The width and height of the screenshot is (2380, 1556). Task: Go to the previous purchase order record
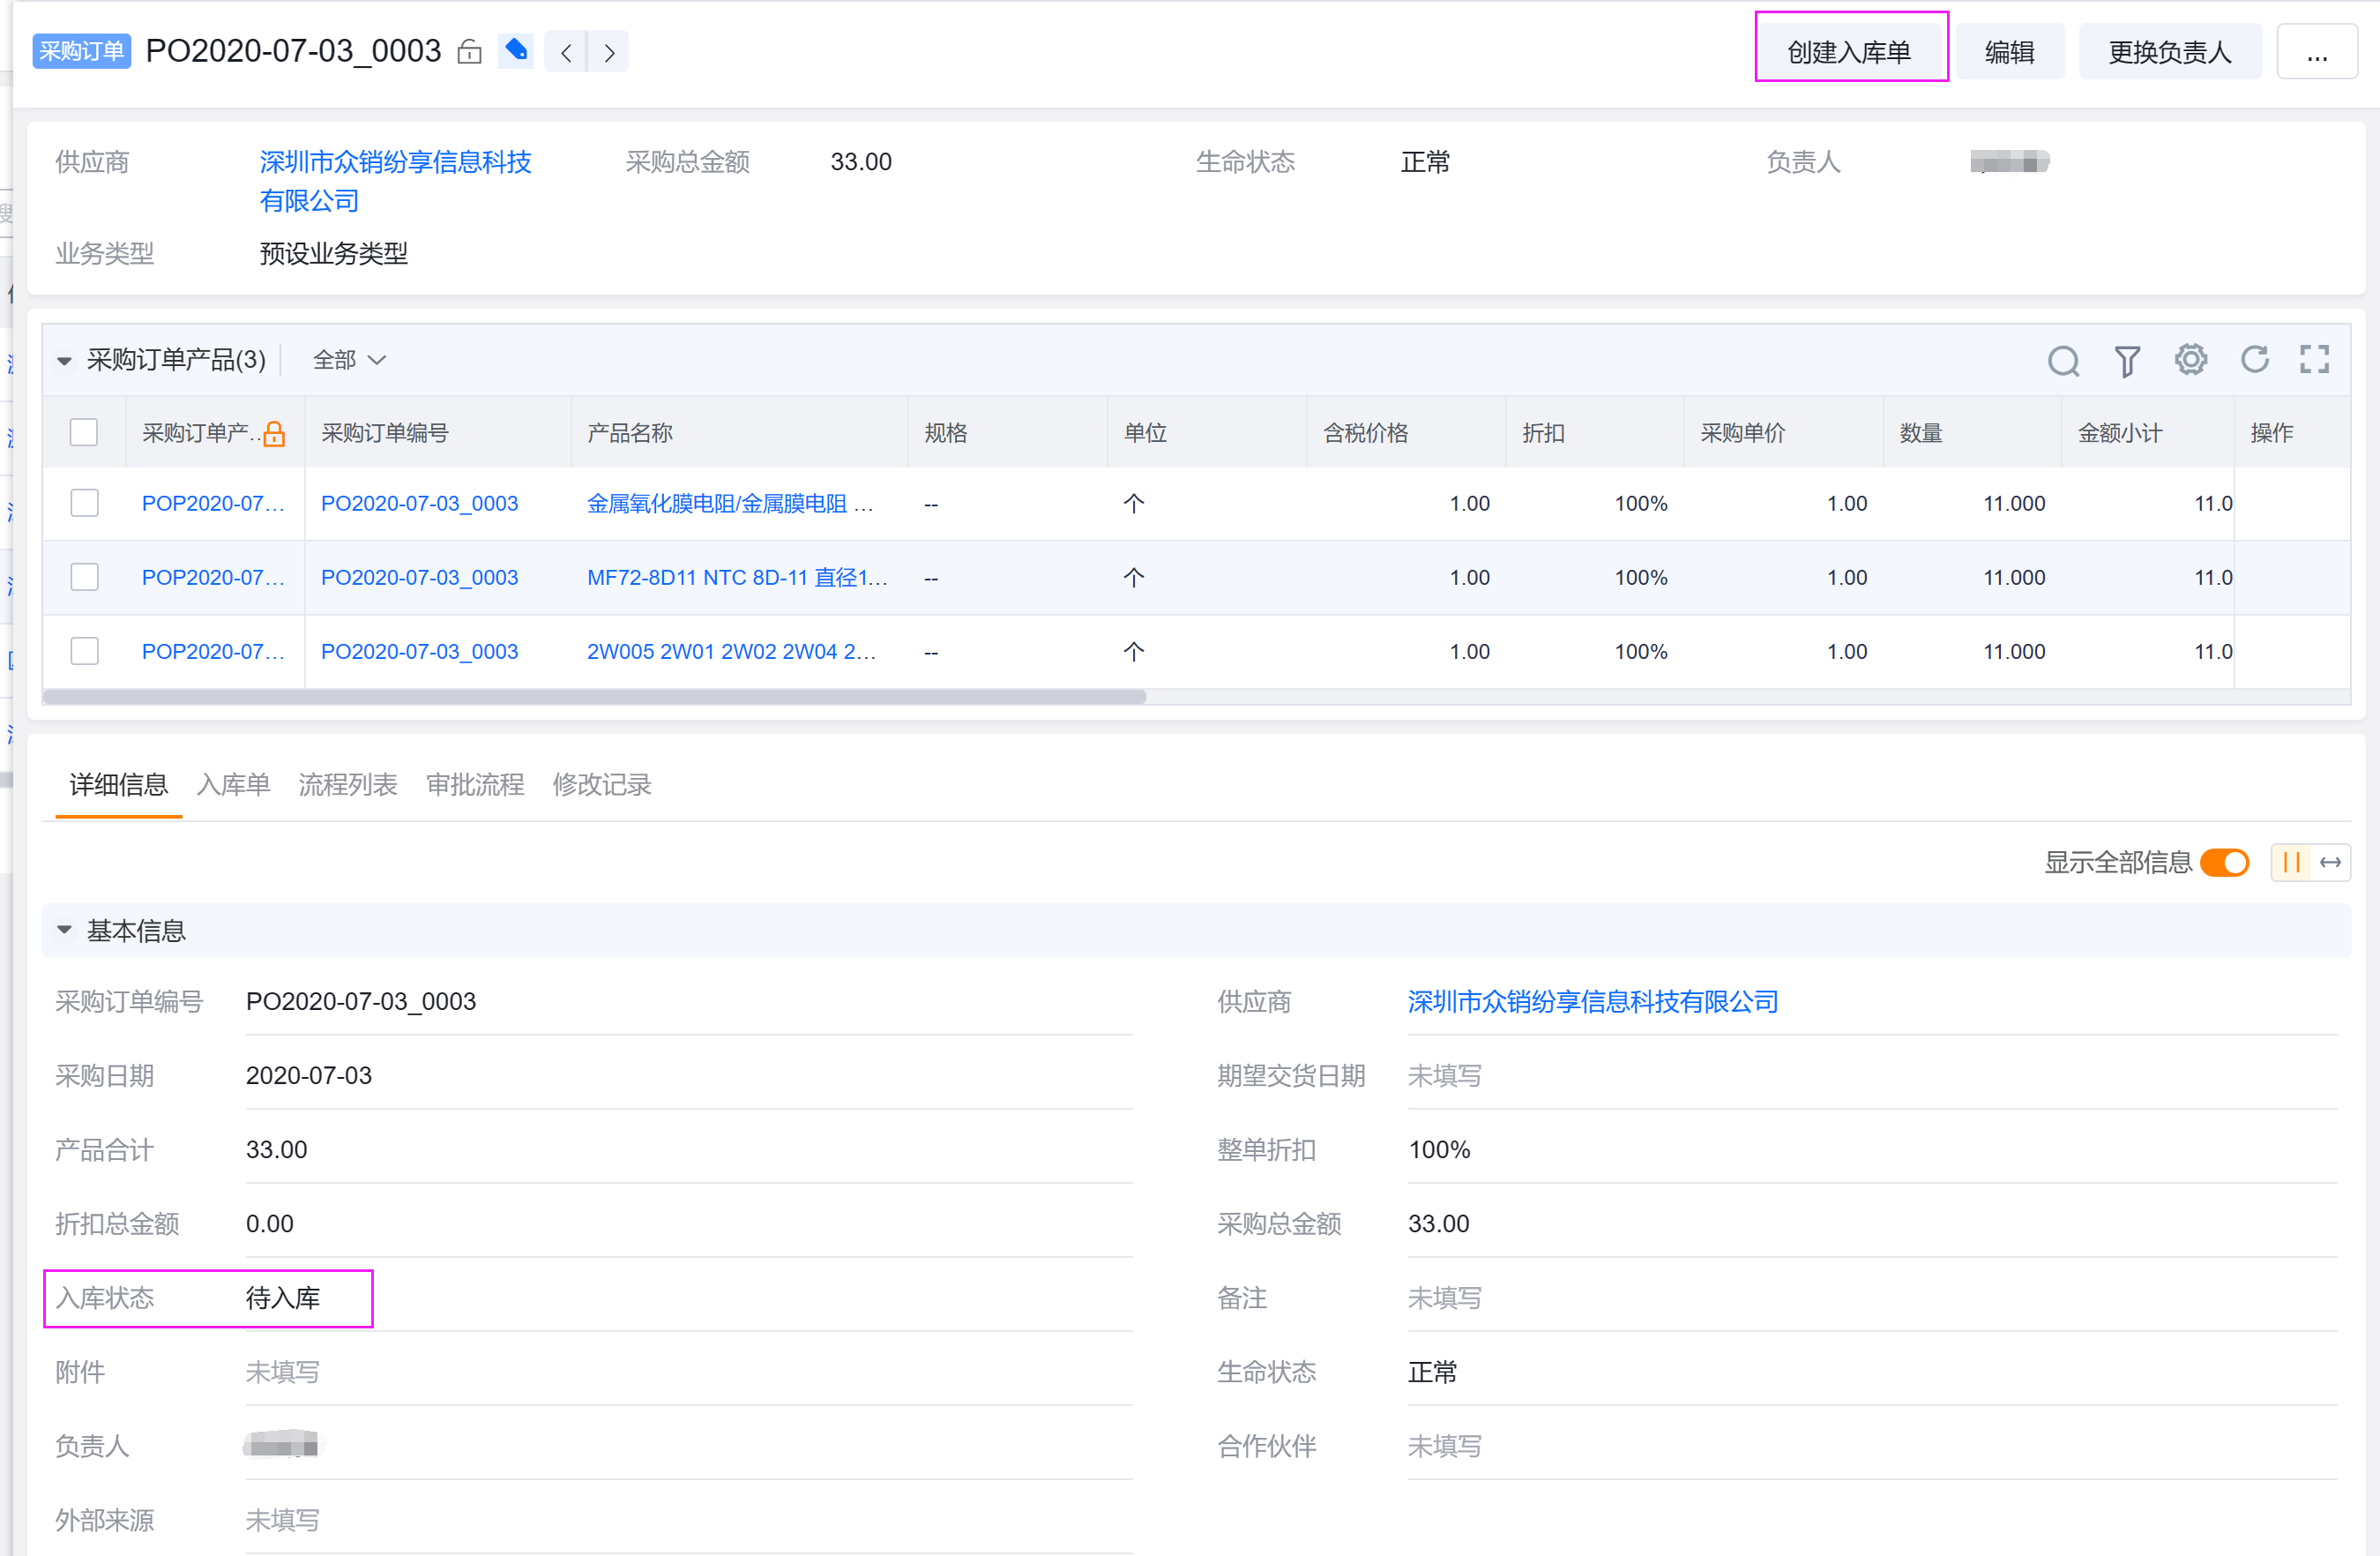(566, 52)
